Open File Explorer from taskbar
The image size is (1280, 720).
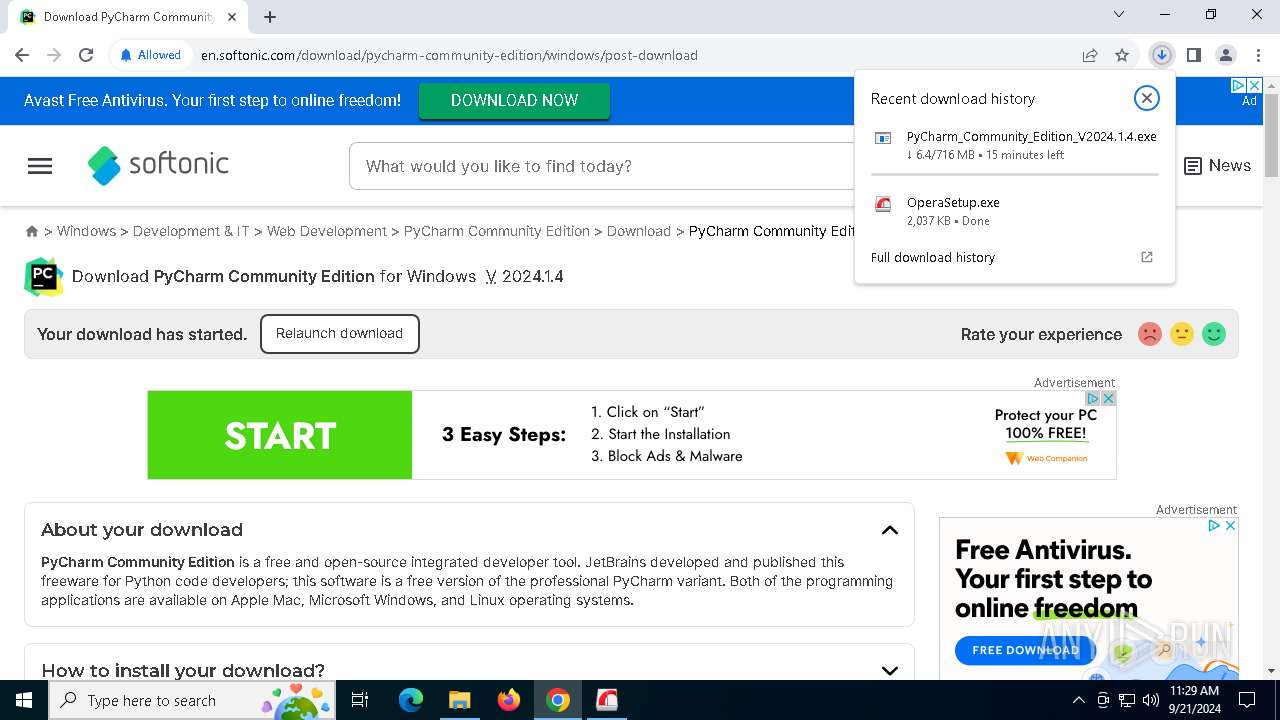(459, 700)
